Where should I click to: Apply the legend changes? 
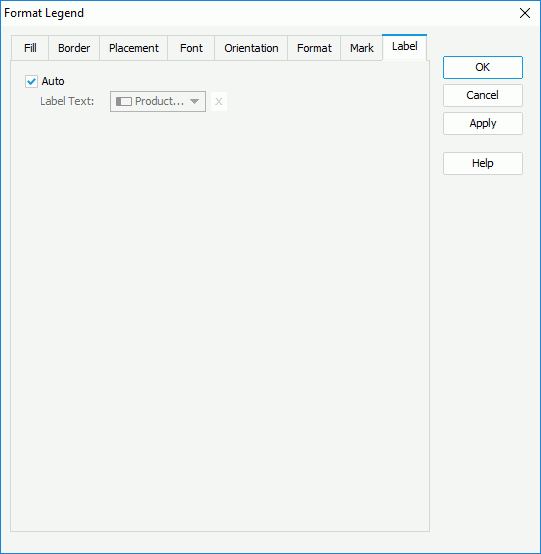tap(483, 124)
